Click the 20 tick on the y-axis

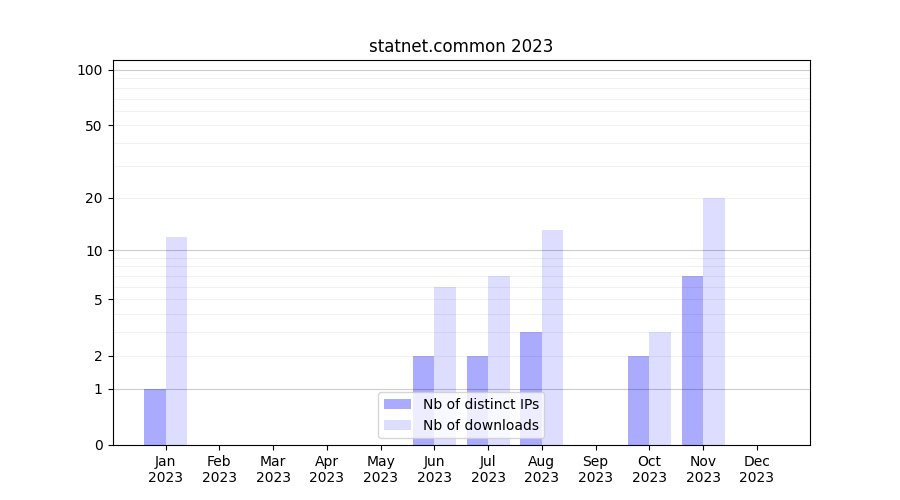click(x=94, y=198)
